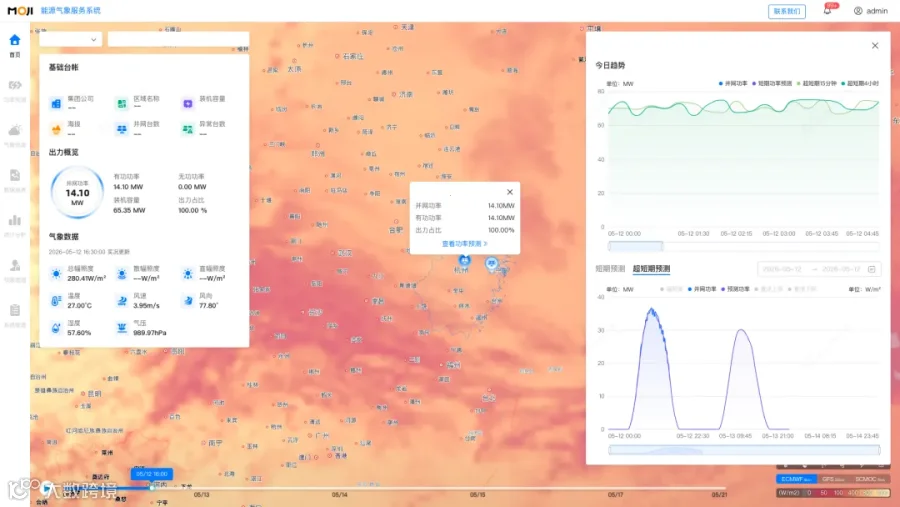
Task: Click the 风向 wind direction icon
Action: click(x=188, y=301)
